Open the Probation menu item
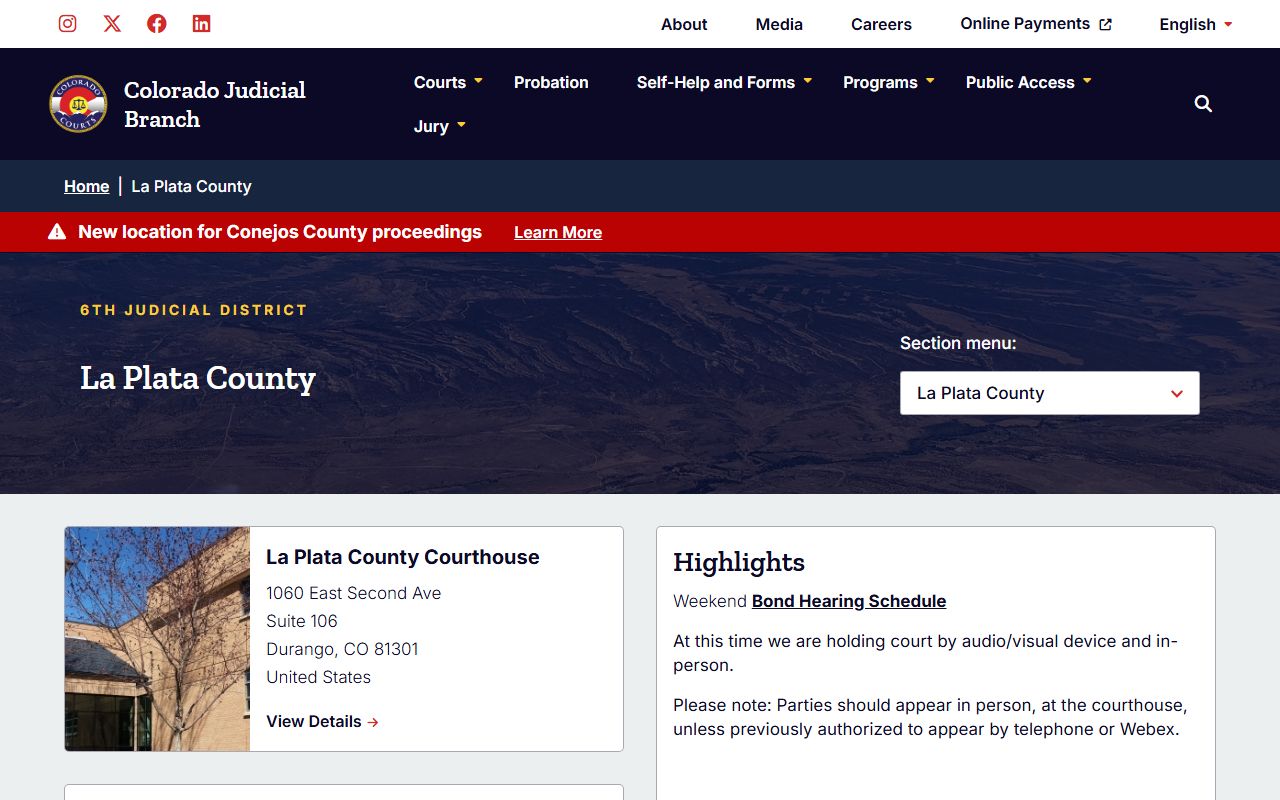Image resolution: width=1280 pixels, height=800 pixels. (551, 82)
